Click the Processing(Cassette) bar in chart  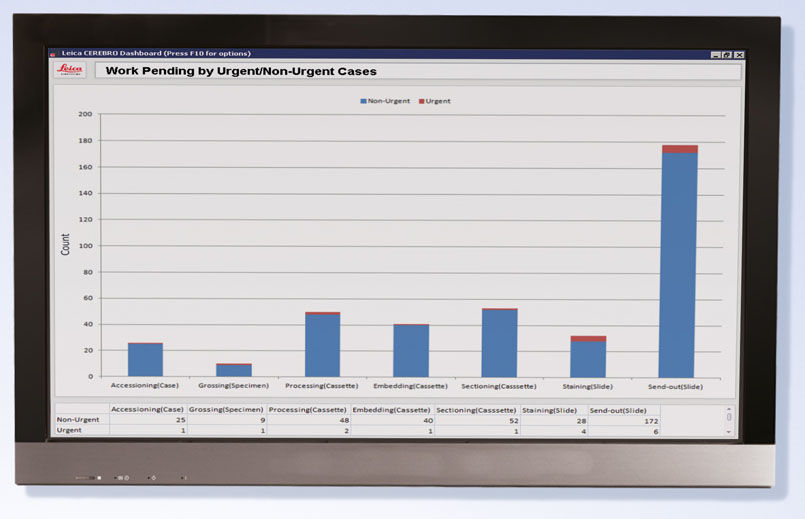[x=322, y=345]
